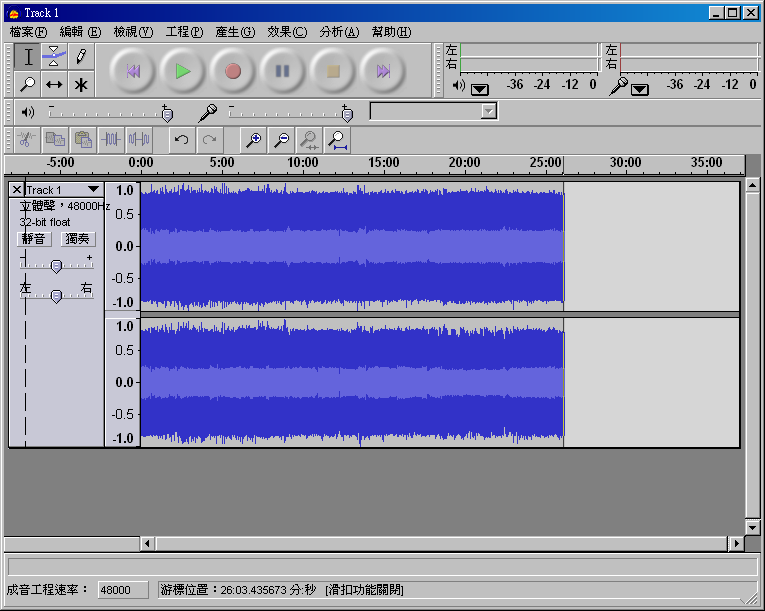Viewport: 765px width, 611px height.
Task: Select the Zoom magnifier tool
Action: pyautogui.click(x=28, y=85)
